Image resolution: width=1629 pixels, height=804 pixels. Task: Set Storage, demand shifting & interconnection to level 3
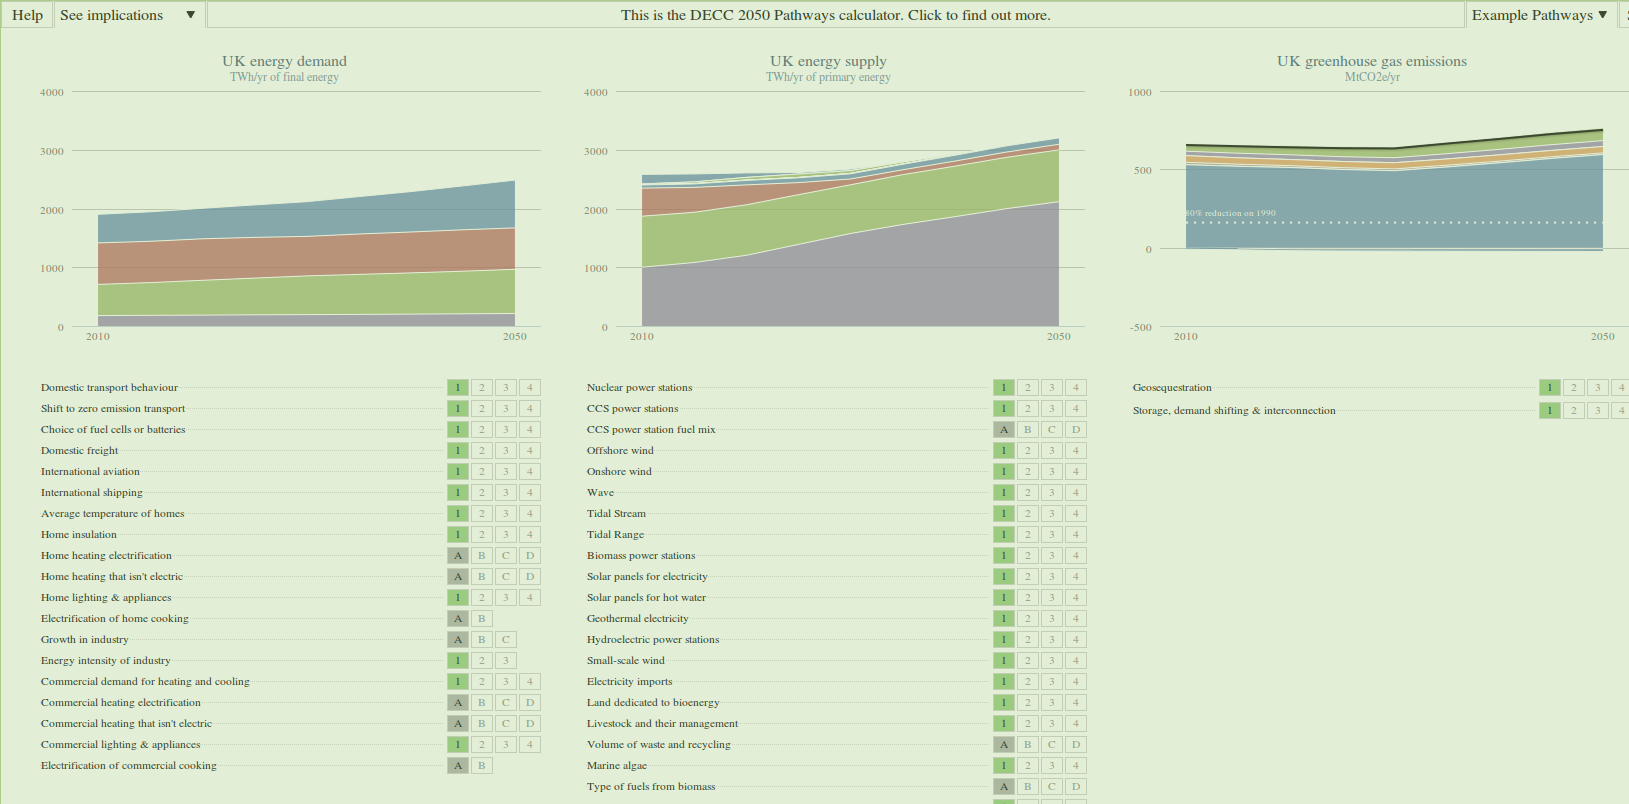[x=1598, y=411]
